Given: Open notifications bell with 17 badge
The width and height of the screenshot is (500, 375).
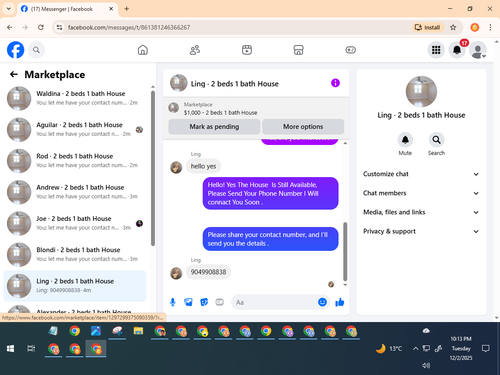Looking at the screenshot, I should click(x=457, y=50).
